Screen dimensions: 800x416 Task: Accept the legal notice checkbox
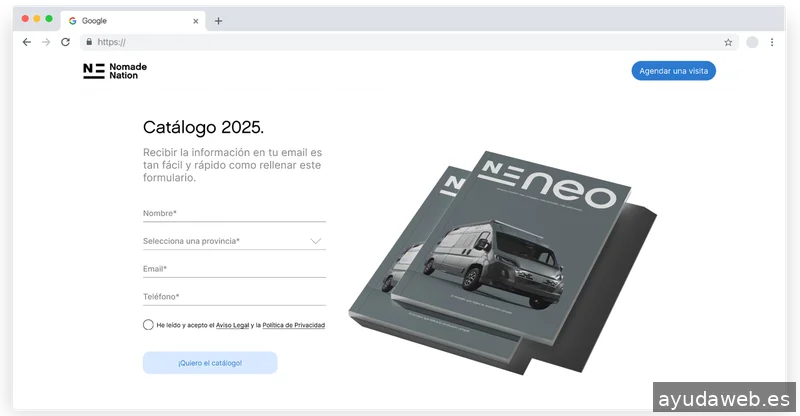click(148, 325)
